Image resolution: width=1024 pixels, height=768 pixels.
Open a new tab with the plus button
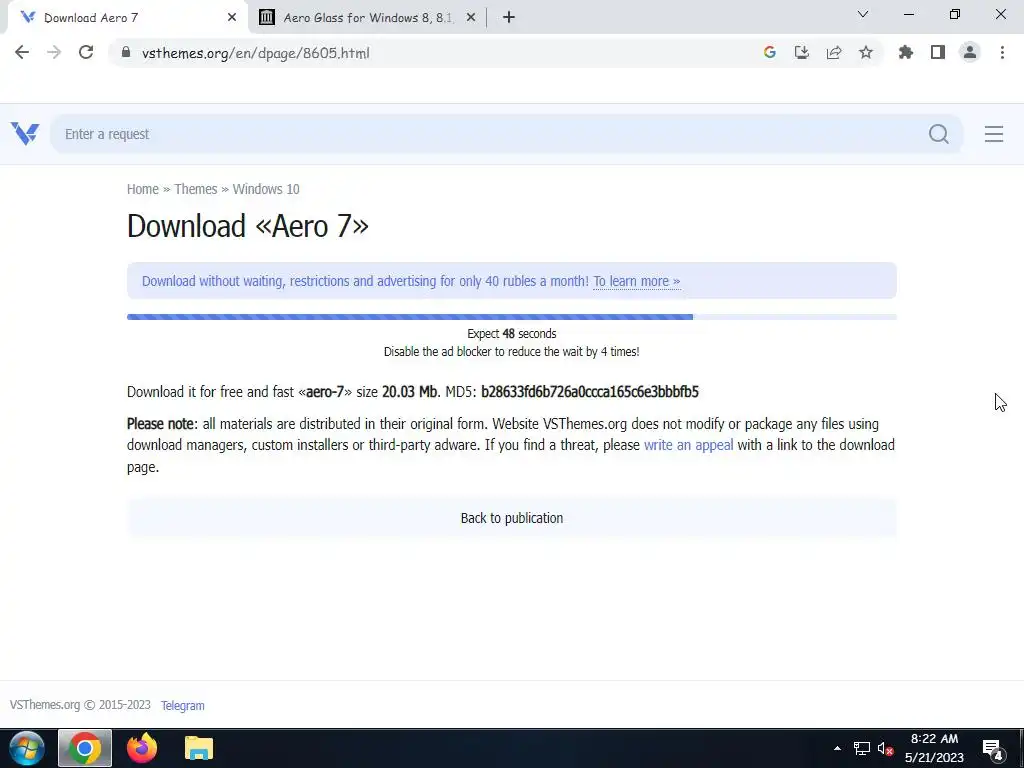click(x=509, y=18)
